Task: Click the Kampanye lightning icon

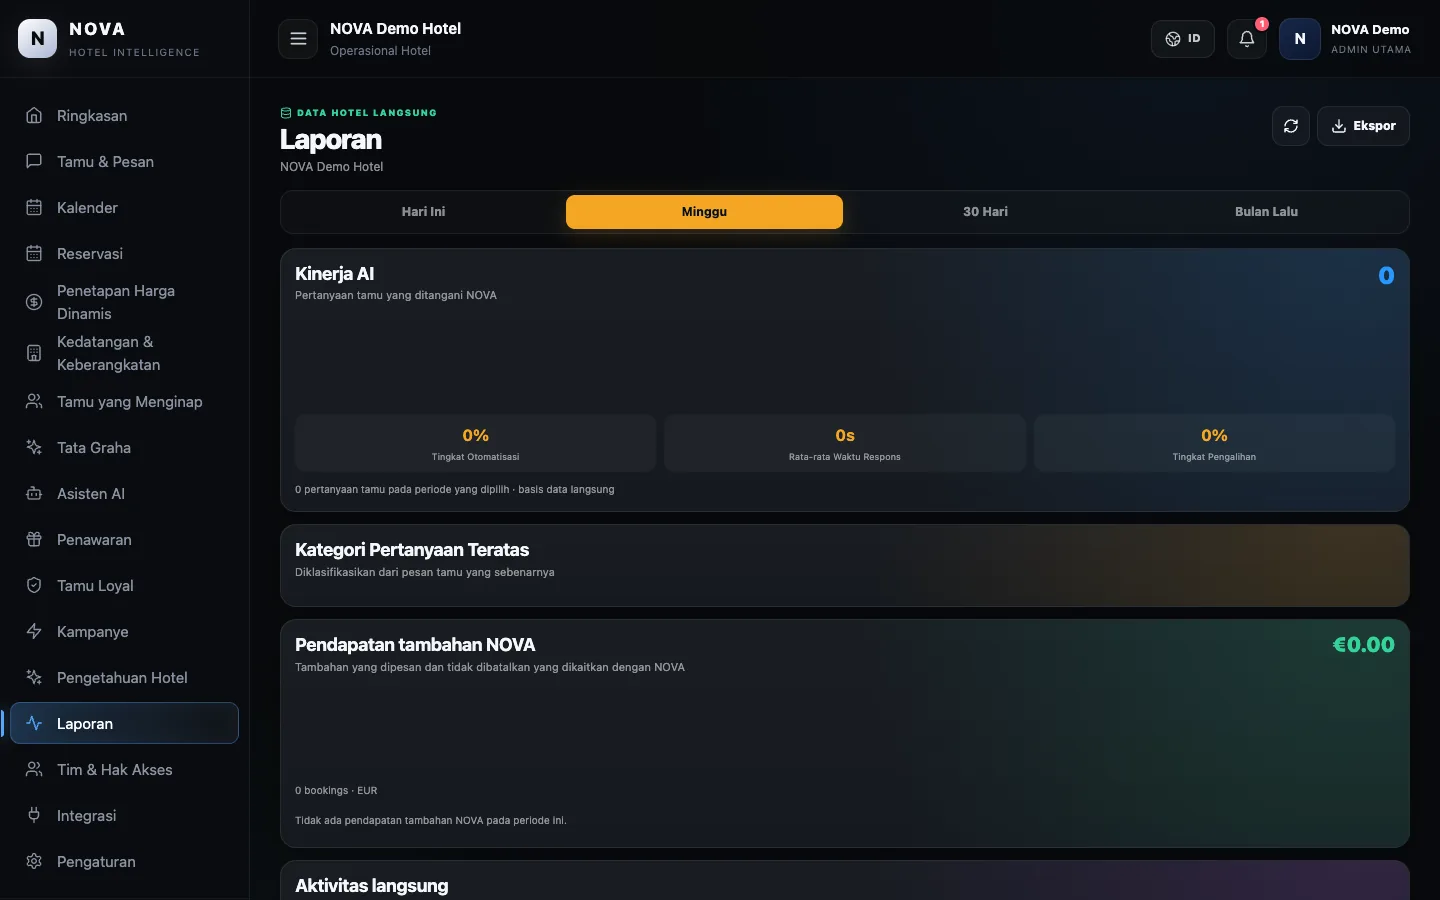Action: (x=34, y=632)
